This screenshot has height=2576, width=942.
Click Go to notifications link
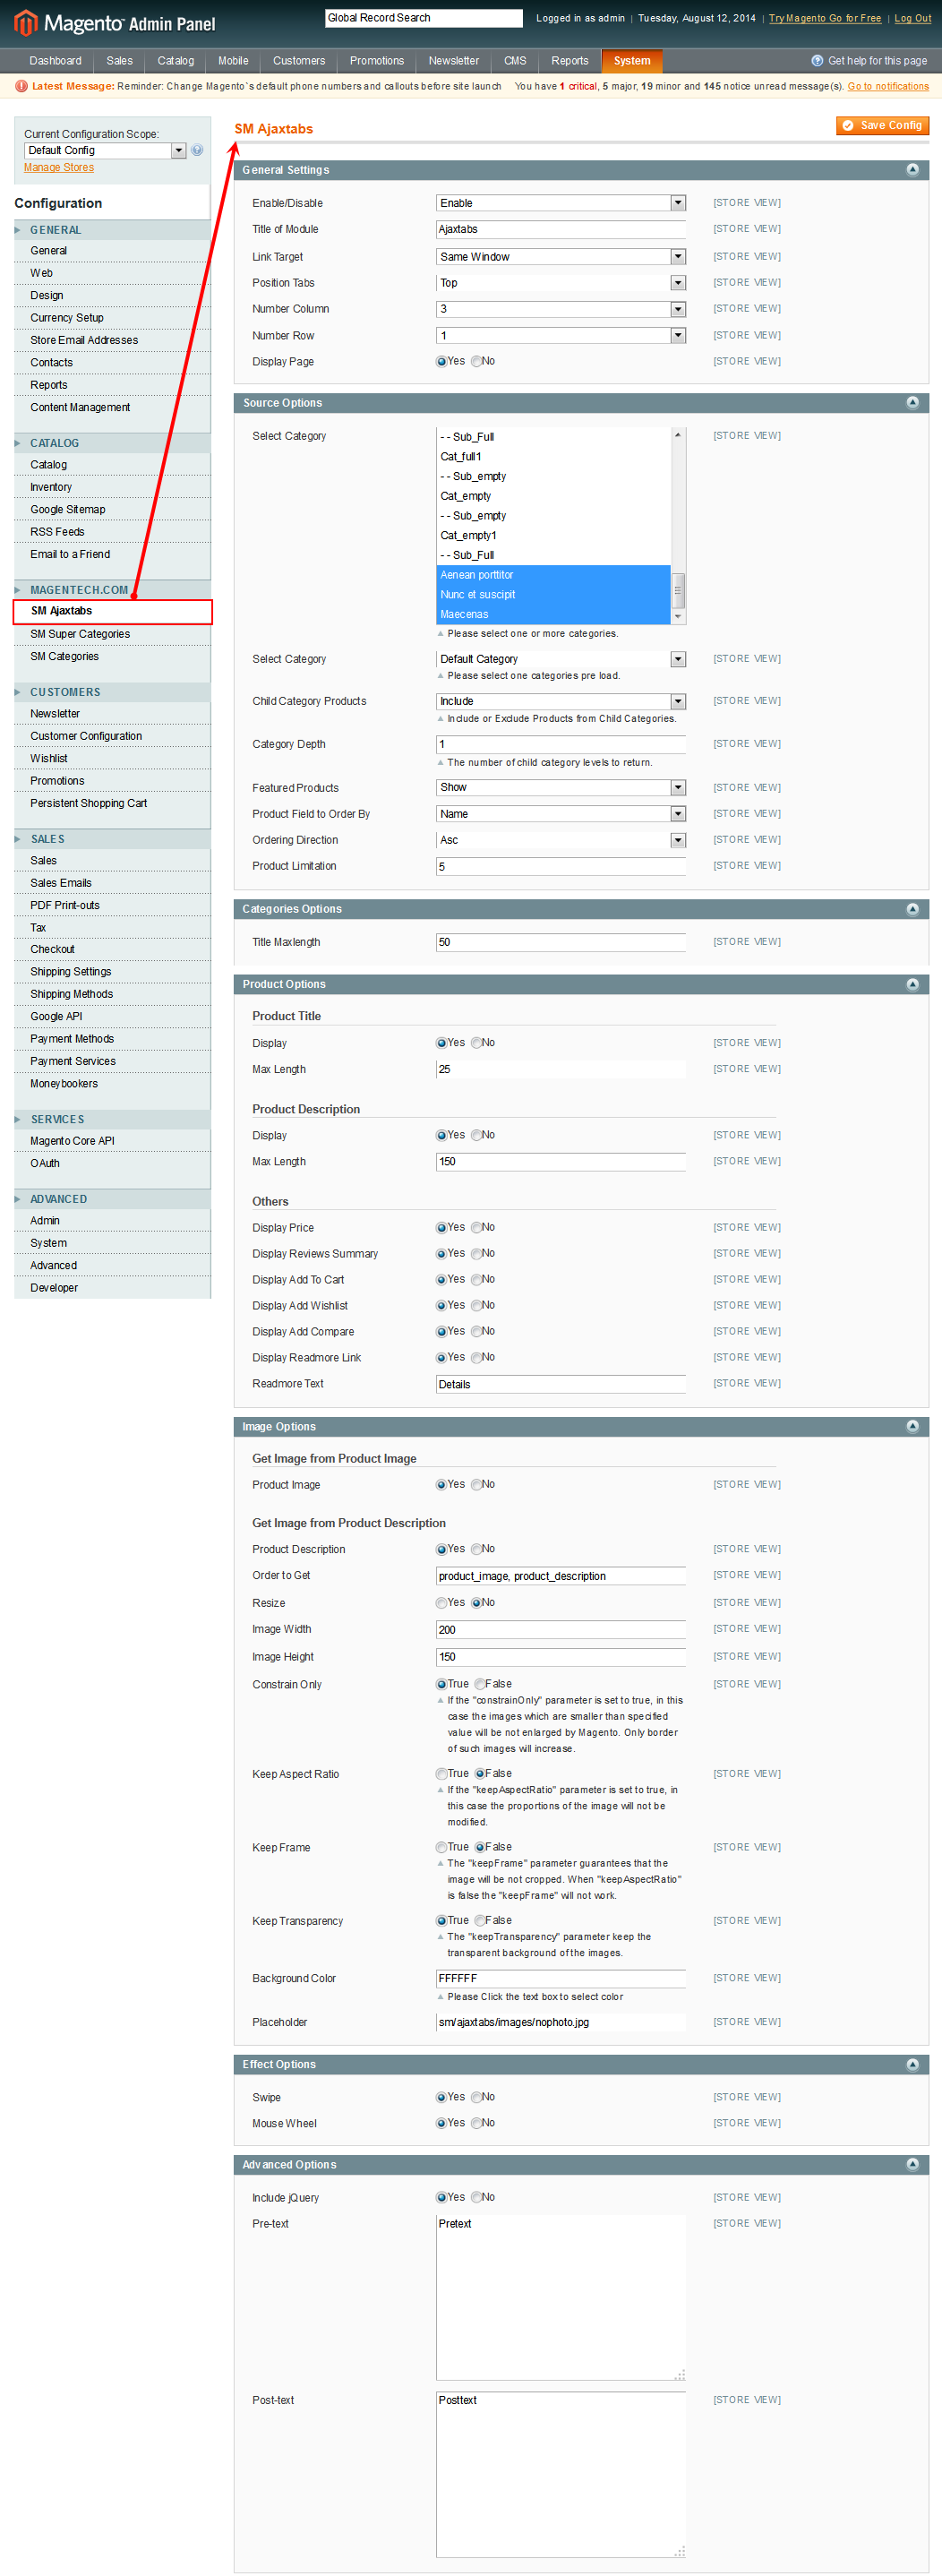[x=888, y=87]
